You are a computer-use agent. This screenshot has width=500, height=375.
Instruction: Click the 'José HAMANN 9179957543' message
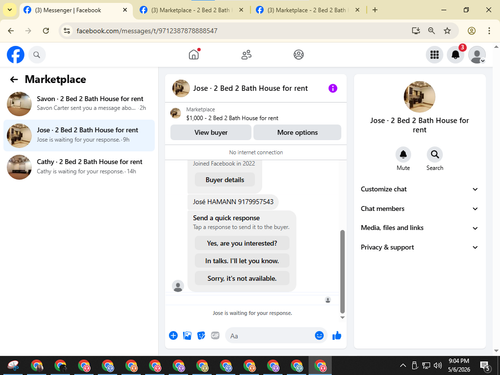(x=233, y=202)
